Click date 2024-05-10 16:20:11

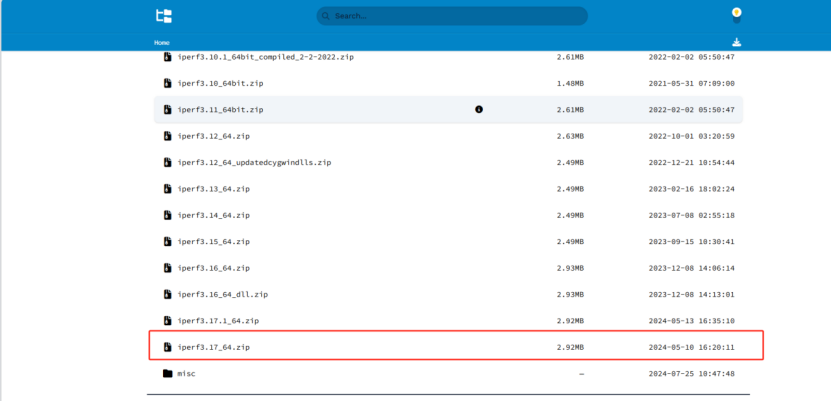(692, 347)
